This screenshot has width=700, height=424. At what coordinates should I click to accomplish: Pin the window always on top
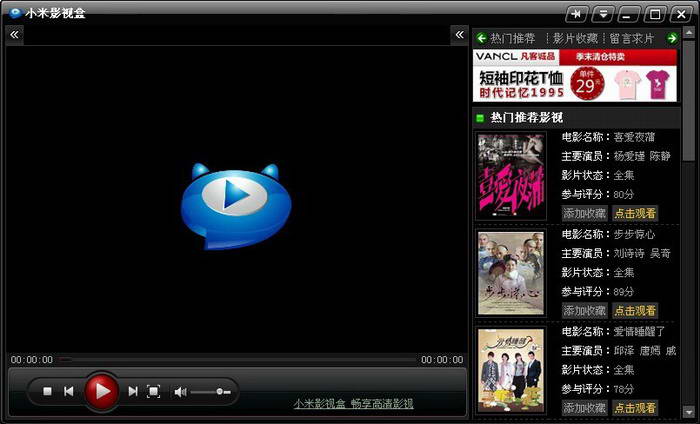(576, 14)
